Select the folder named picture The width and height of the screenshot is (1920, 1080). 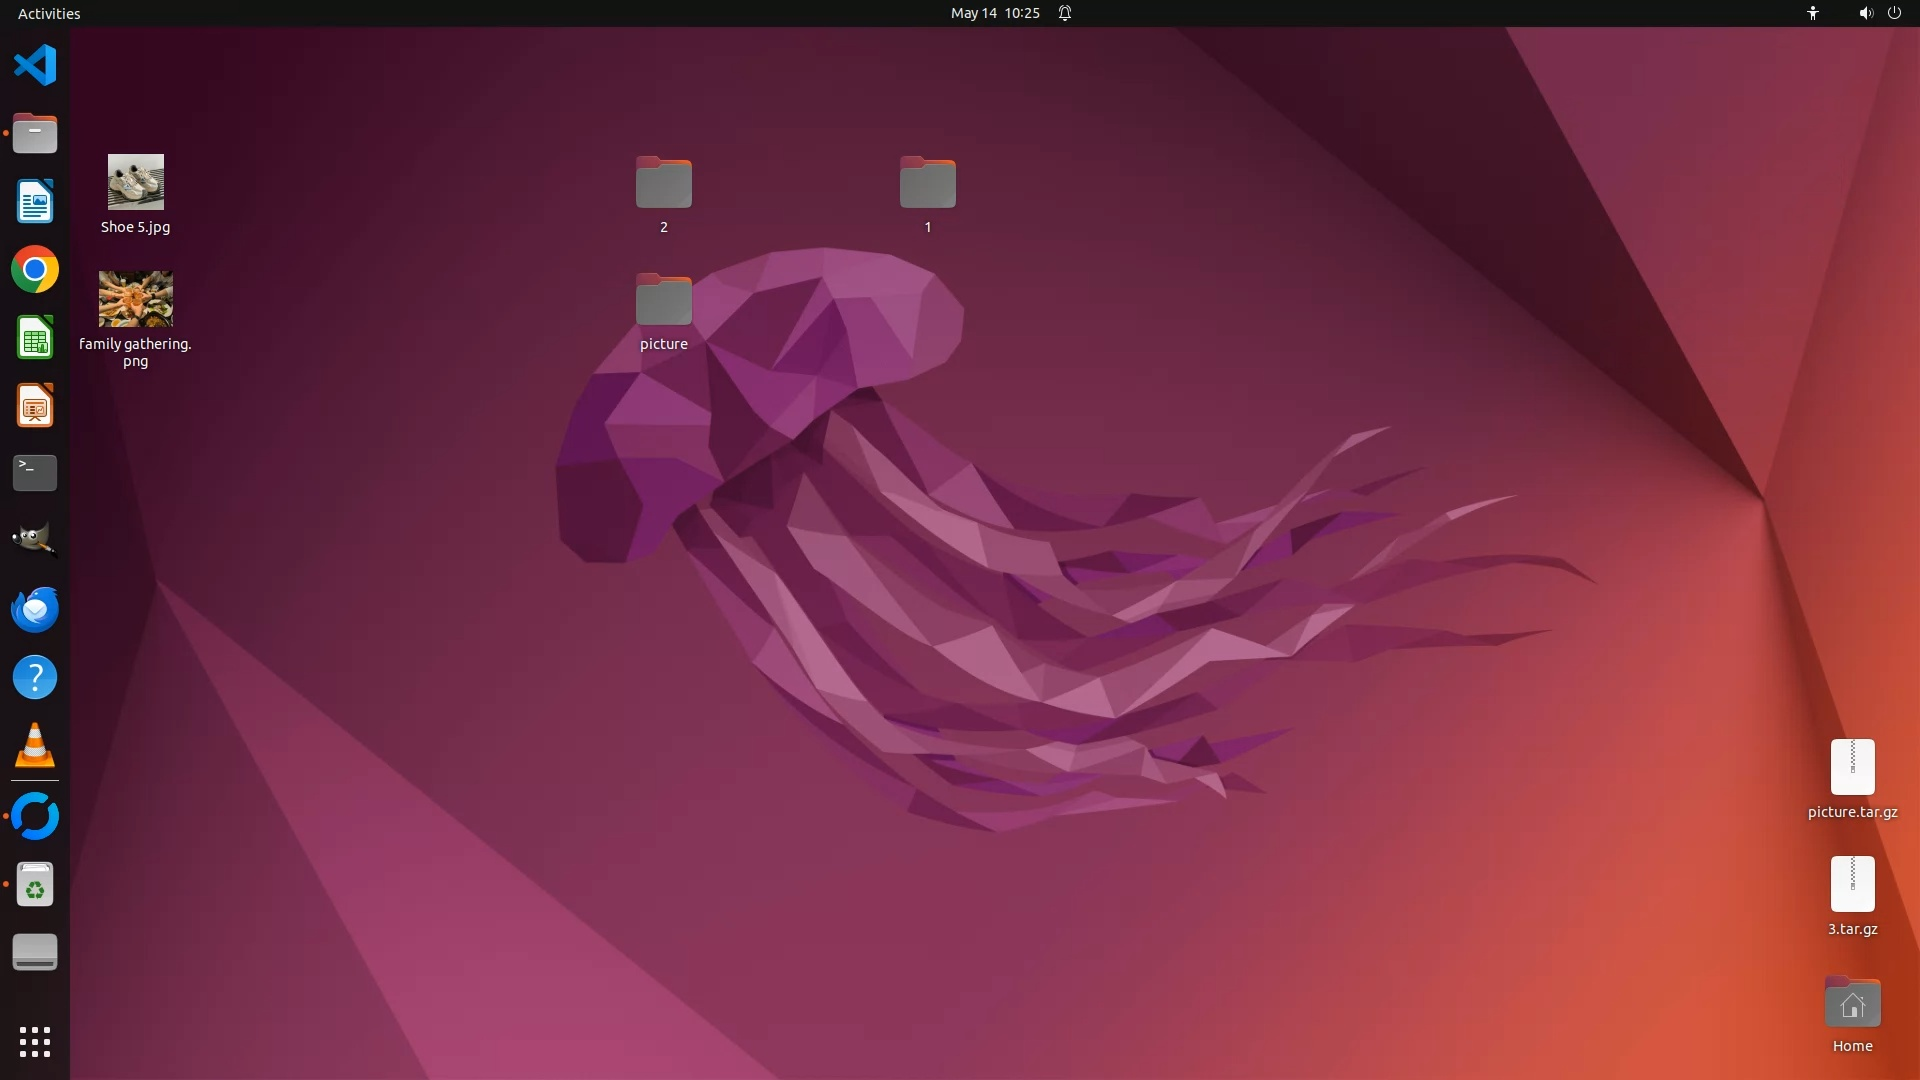664,300
